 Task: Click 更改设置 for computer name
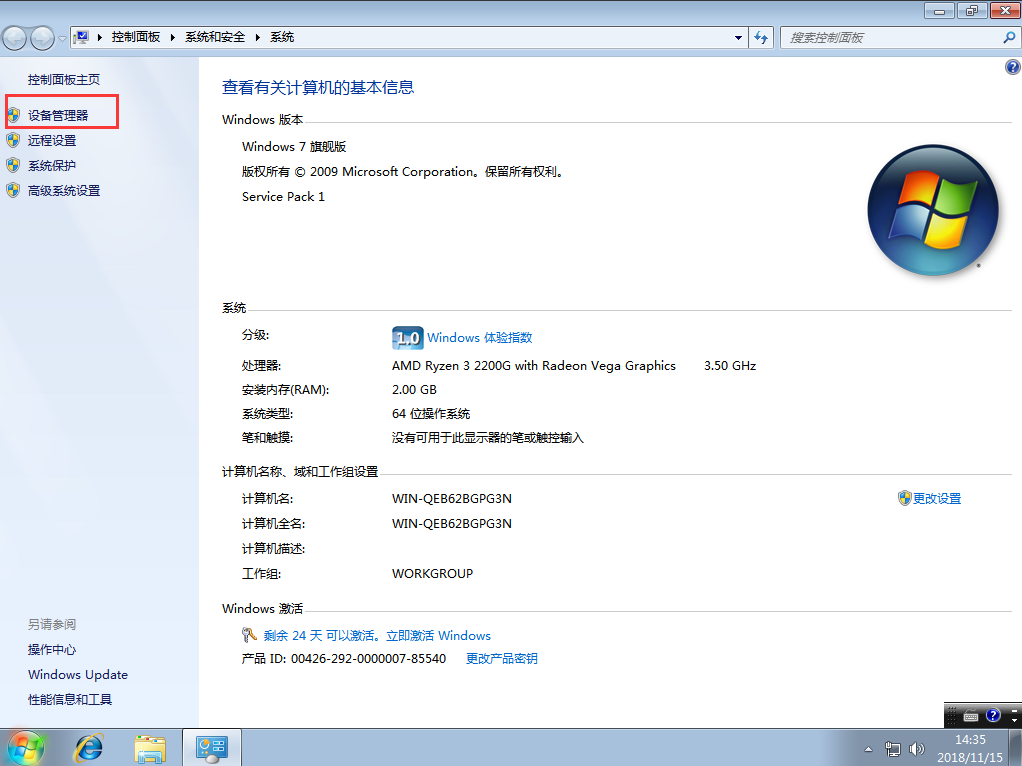coord(937,499)
